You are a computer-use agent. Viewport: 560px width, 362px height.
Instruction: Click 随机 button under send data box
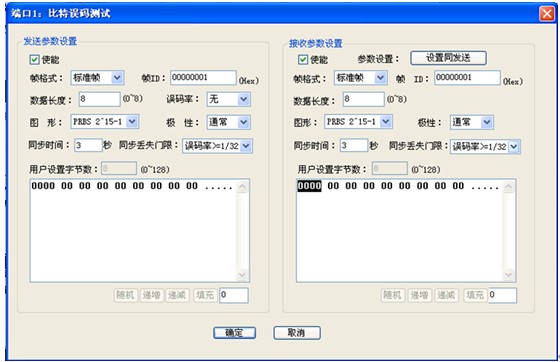point(126,295)
